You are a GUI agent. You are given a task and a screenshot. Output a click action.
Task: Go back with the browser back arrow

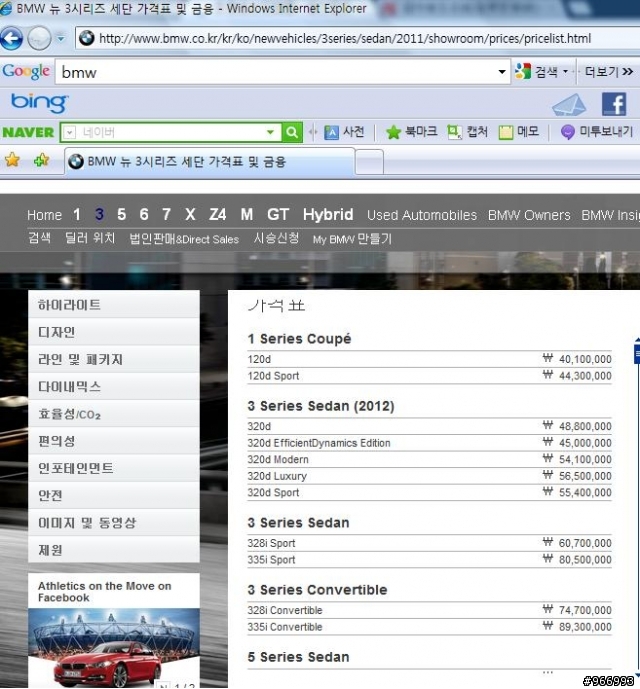pyautogui.click(x=11, y=39)
